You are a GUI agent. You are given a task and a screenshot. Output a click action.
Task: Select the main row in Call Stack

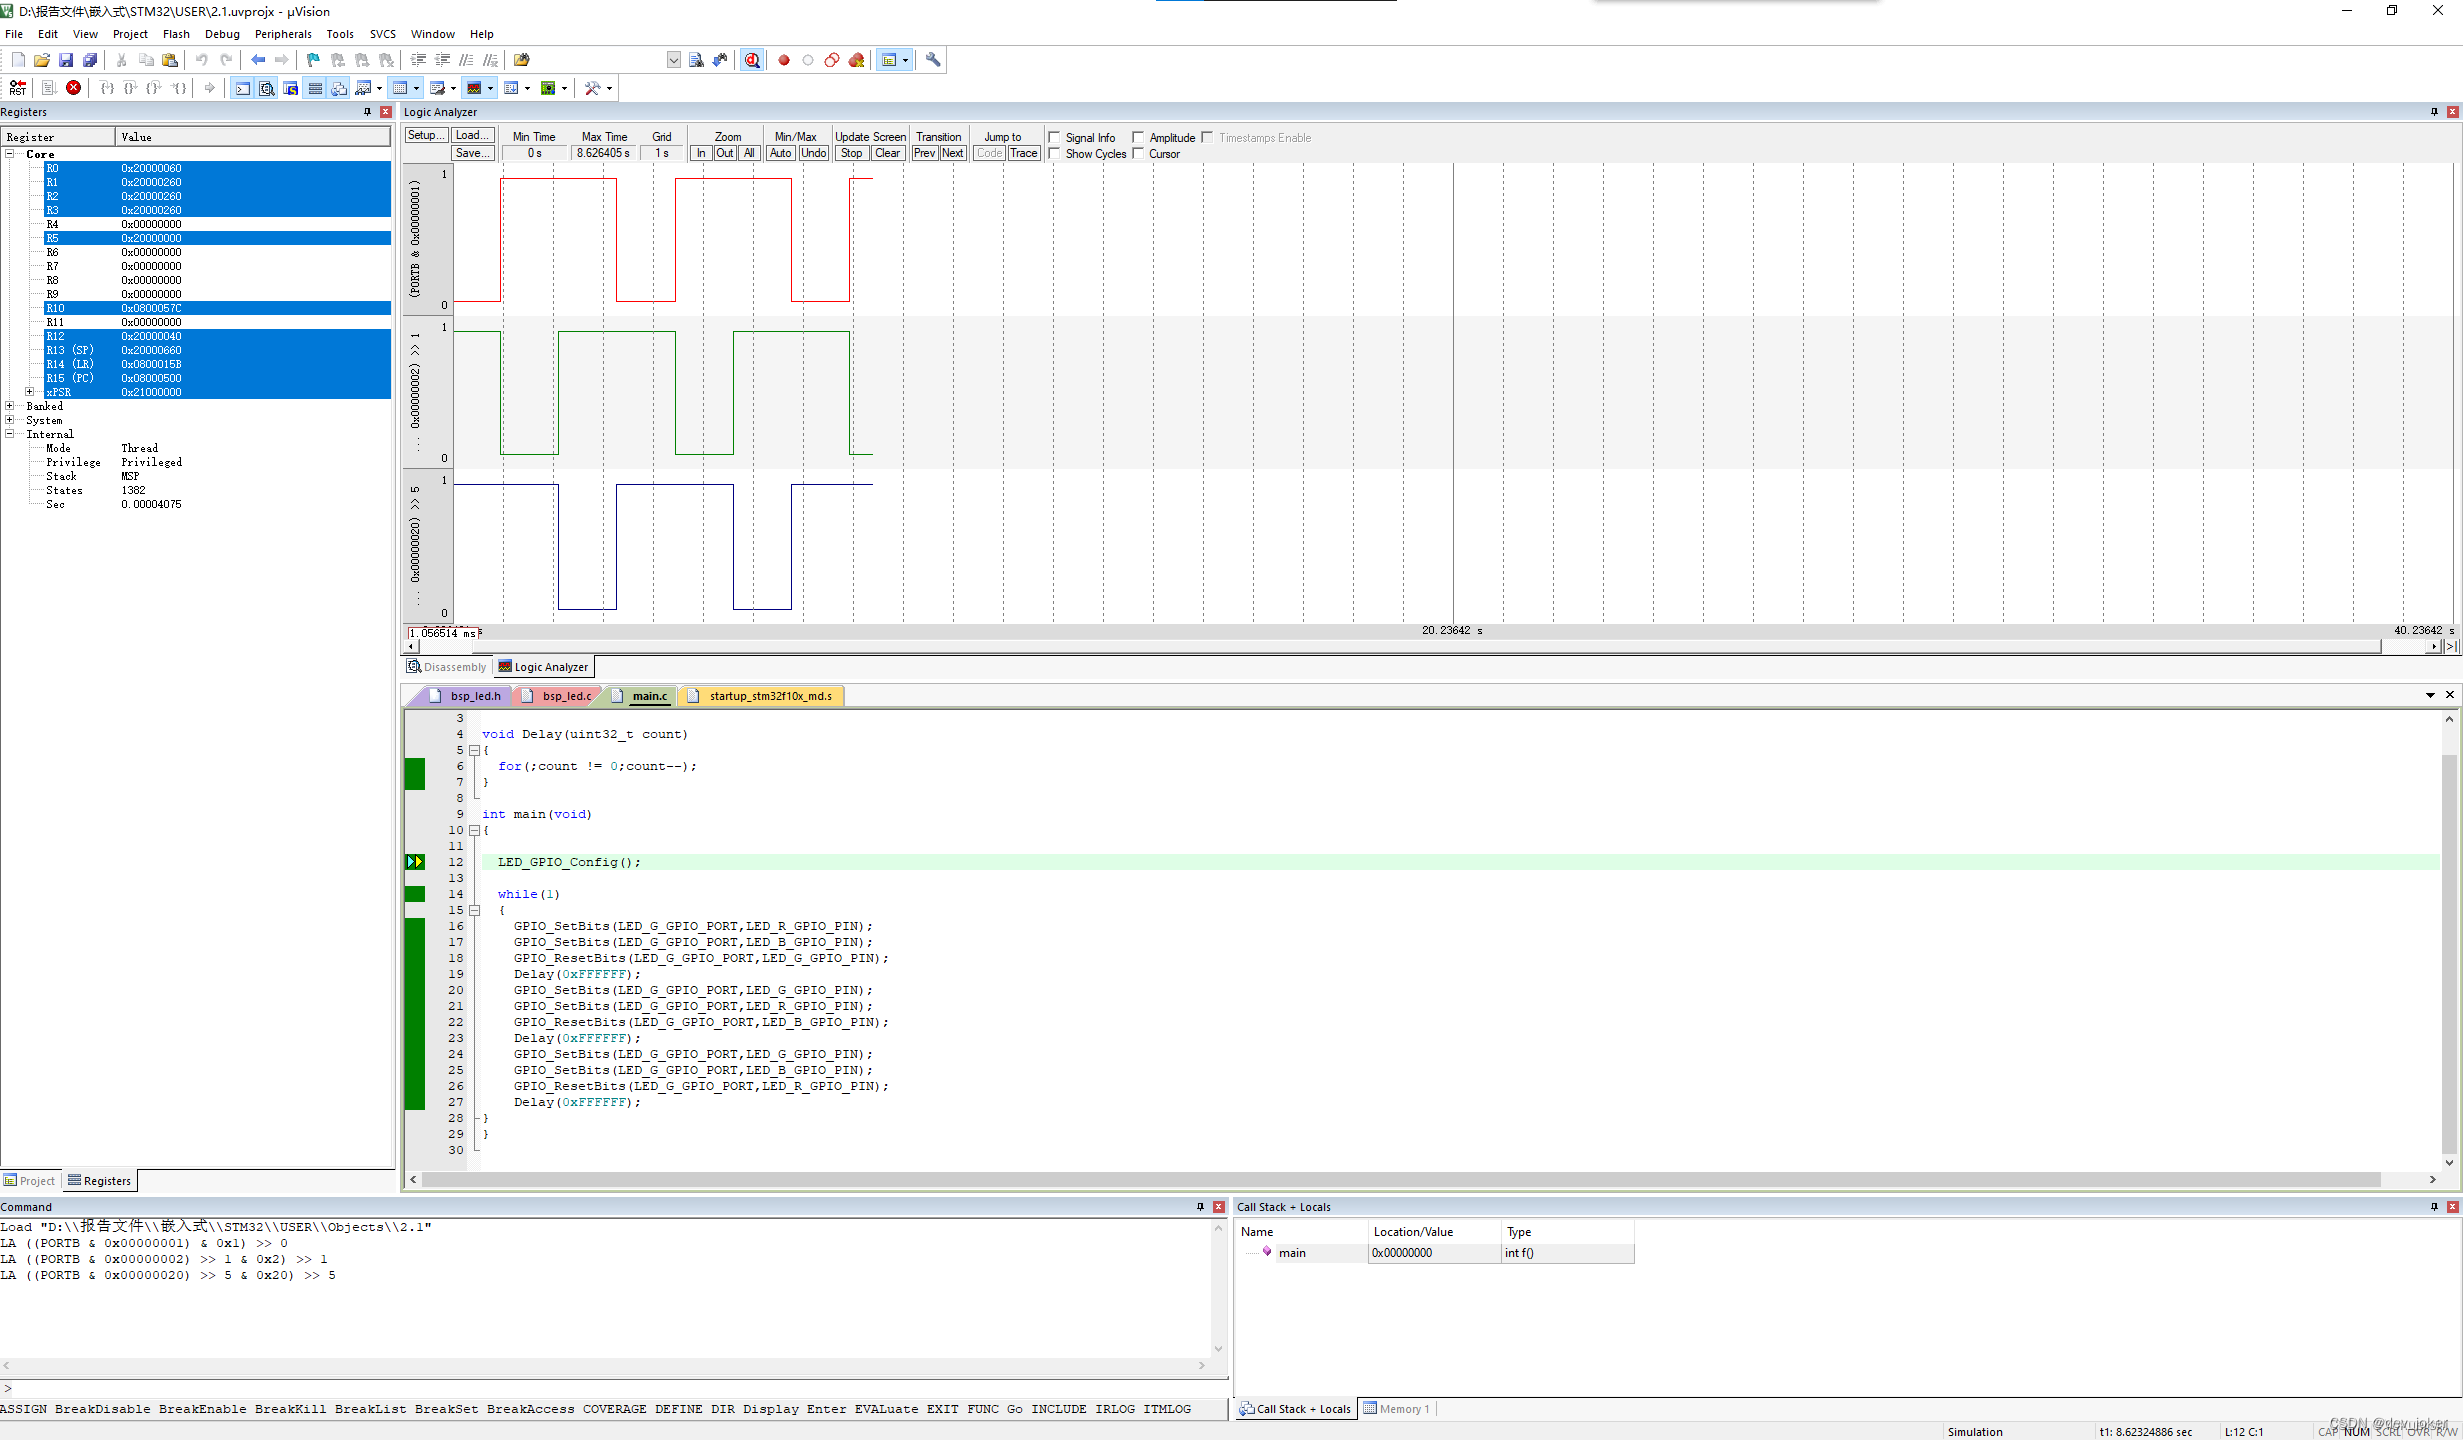click(x=1435, y=1253)
